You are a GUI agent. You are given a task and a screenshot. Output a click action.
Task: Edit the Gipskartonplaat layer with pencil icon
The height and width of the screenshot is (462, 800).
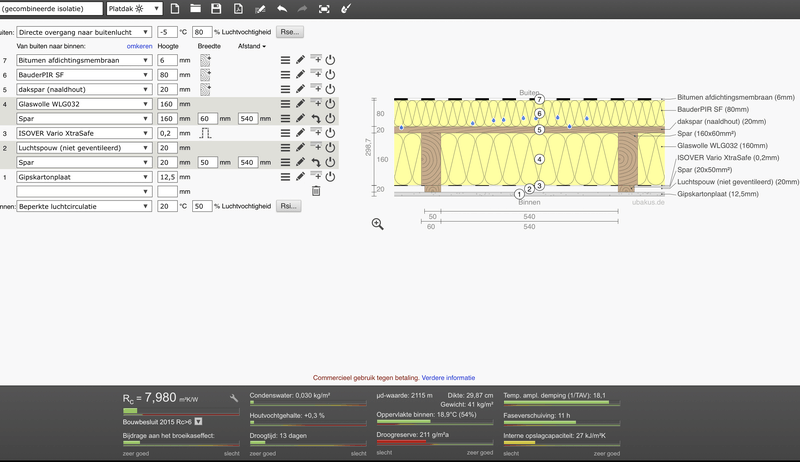click(x=301, y=176)
